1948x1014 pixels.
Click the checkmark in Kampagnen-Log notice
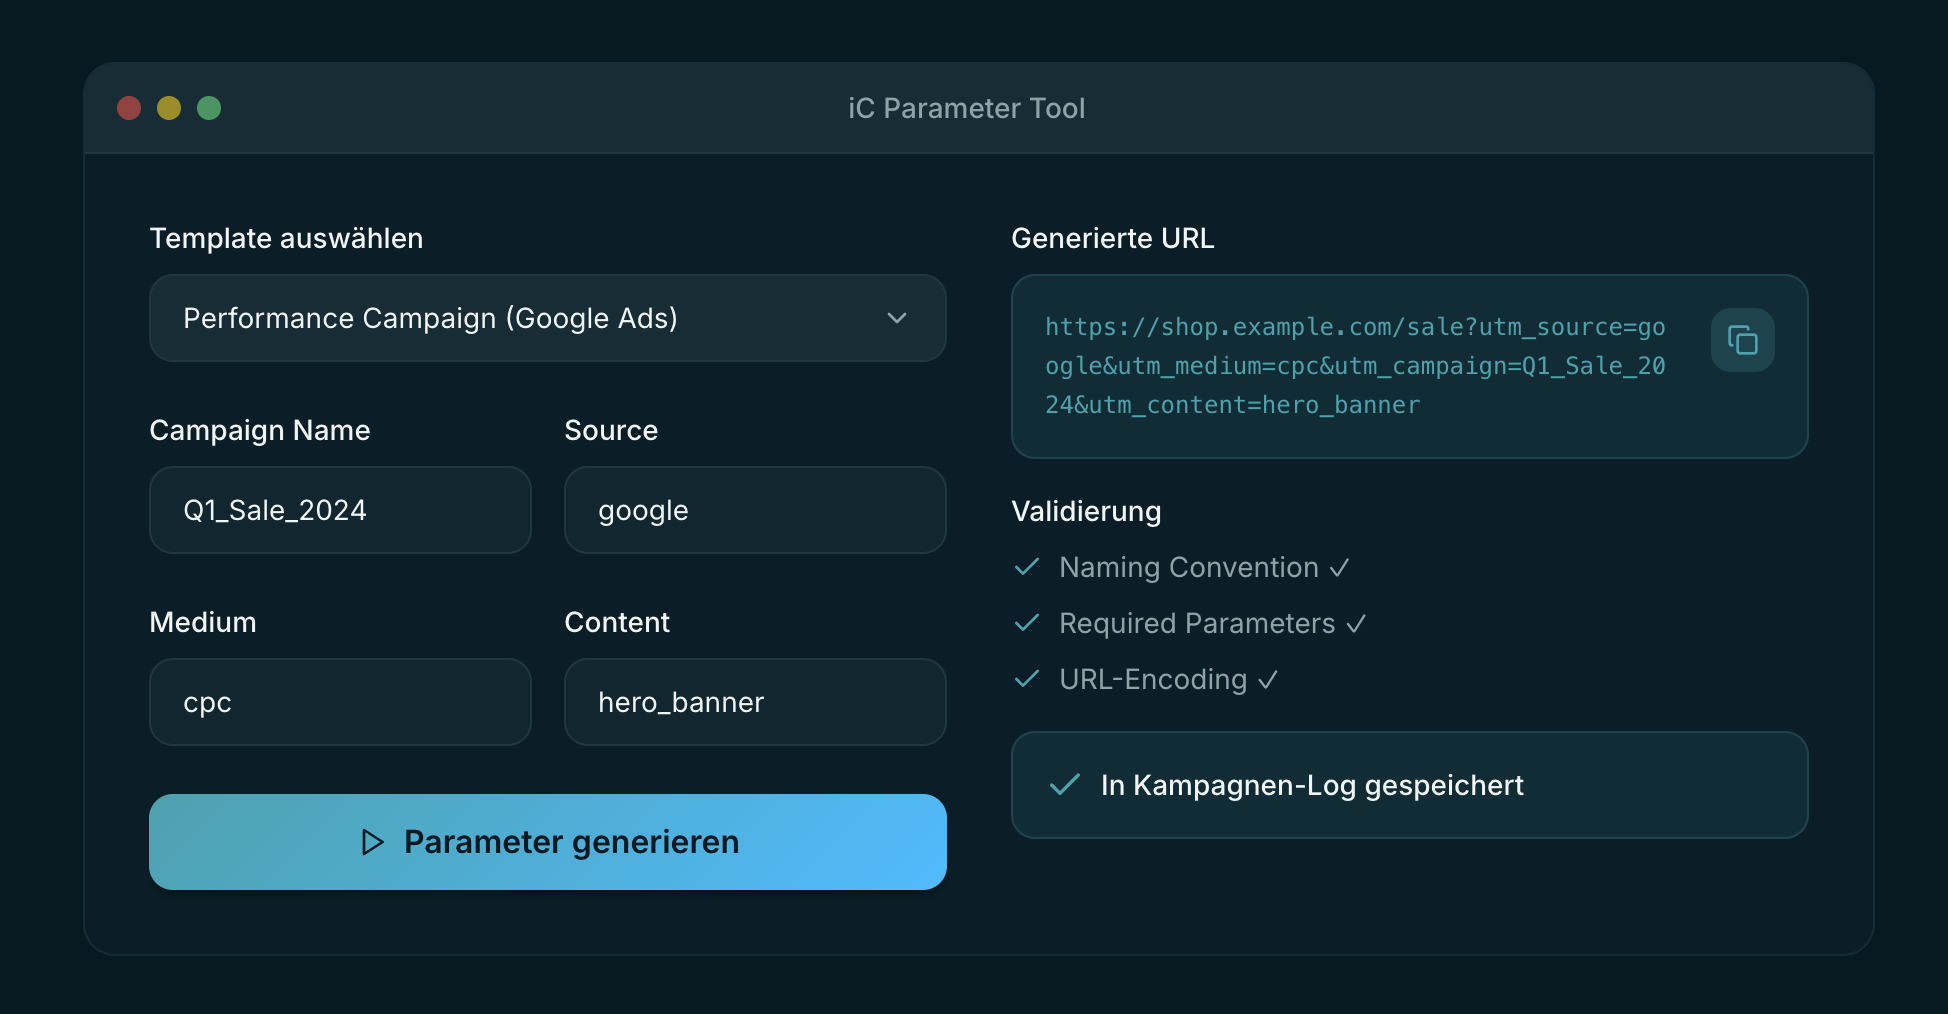[x=1065, y=785]
